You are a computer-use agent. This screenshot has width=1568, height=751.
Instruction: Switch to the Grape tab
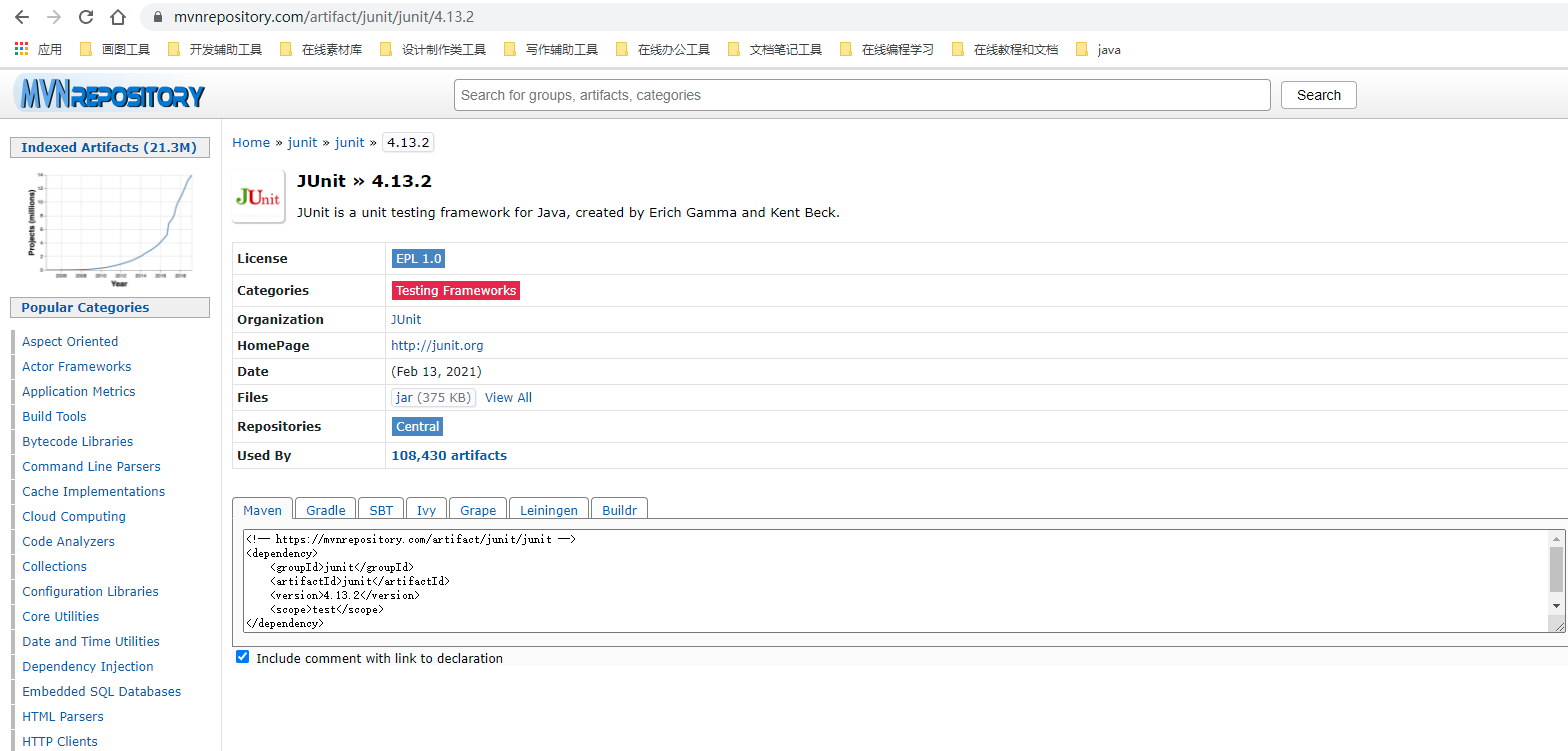(478, 510)
